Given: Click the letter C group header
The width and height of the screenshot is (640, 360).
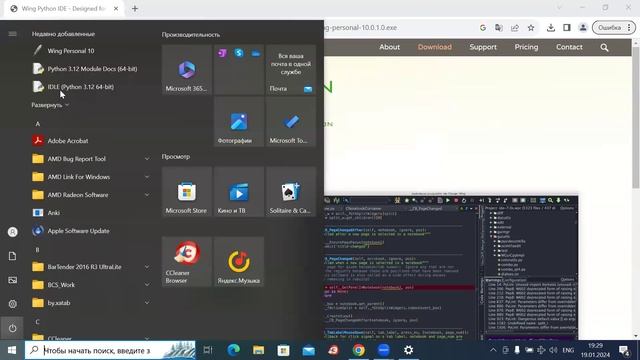Looking at the screenshot, I should (38, 322).
